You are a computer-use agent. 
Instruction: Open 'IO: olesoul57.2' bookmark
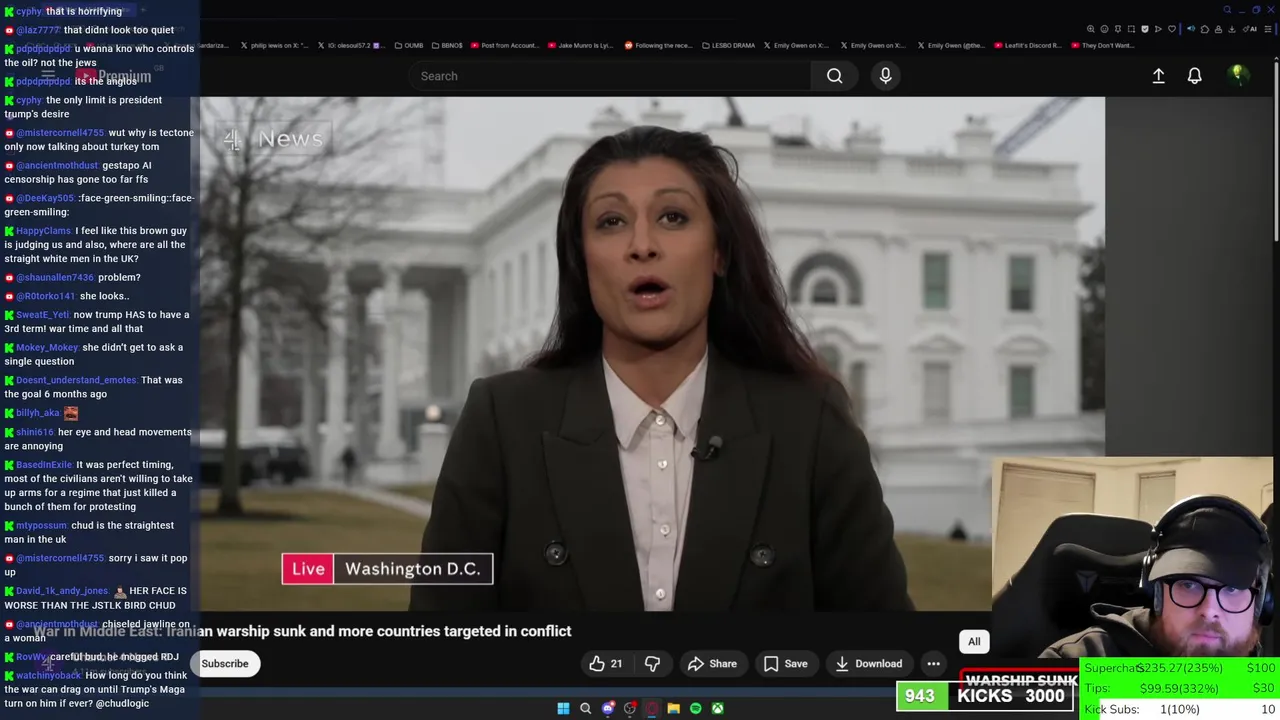click(x=350, y=45)
